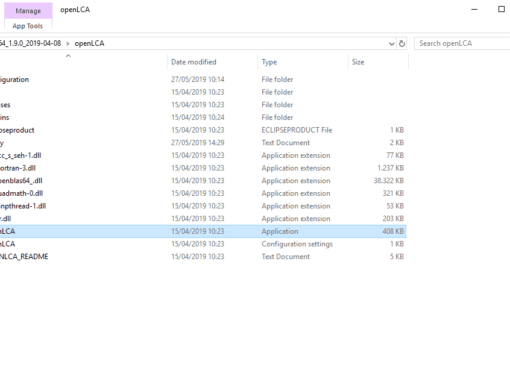510x382 pixels.
Task: Toggle sort order via the name column arrow
Action: 68,56
